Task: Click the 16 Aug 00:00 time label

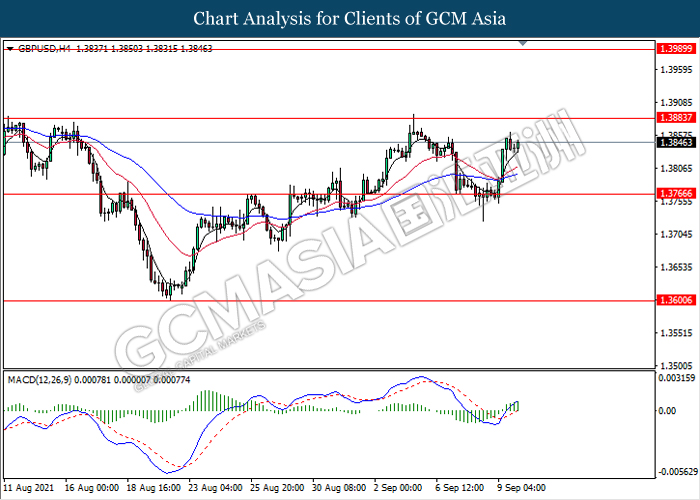Action: coord(92,488)
